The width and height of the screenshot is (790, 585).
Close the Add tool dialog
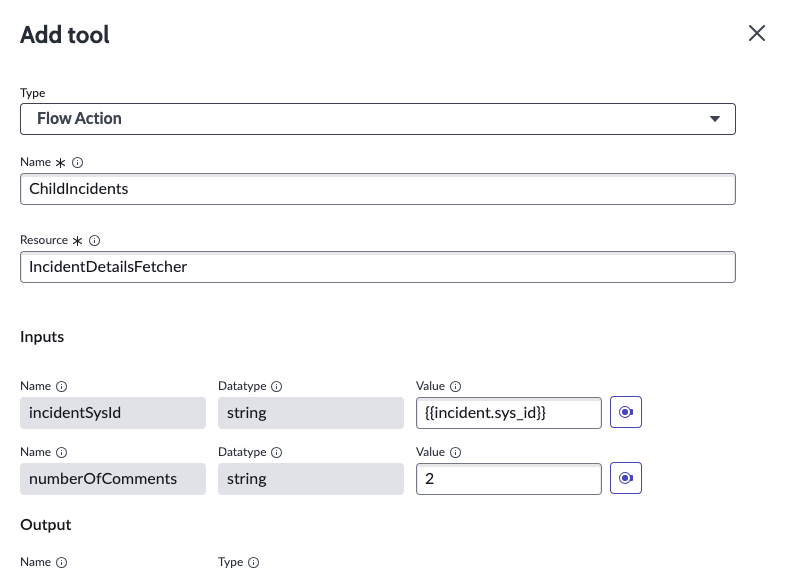(x=757, y=33)
